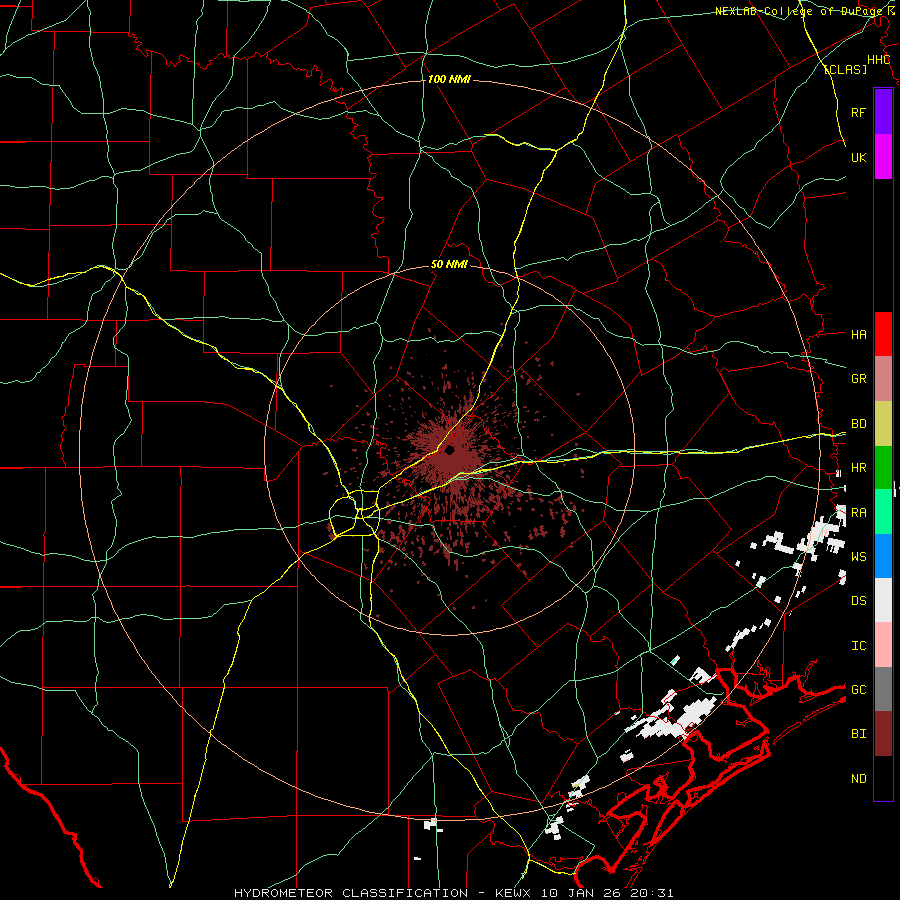The image size is (900, 900).
Task: Click the HHC product label
Action: (x=879, y=60)
